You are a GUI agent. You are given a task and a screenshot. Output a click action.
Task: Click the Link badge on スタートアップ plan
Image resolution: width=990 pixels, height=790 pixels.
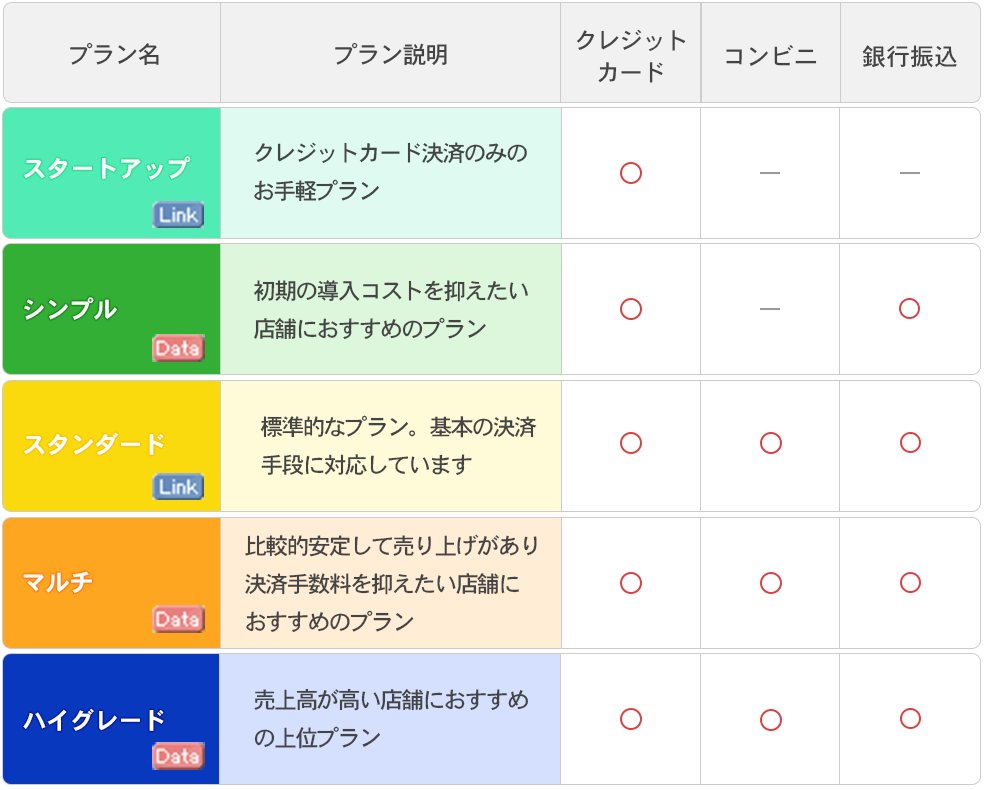[178, 215]
